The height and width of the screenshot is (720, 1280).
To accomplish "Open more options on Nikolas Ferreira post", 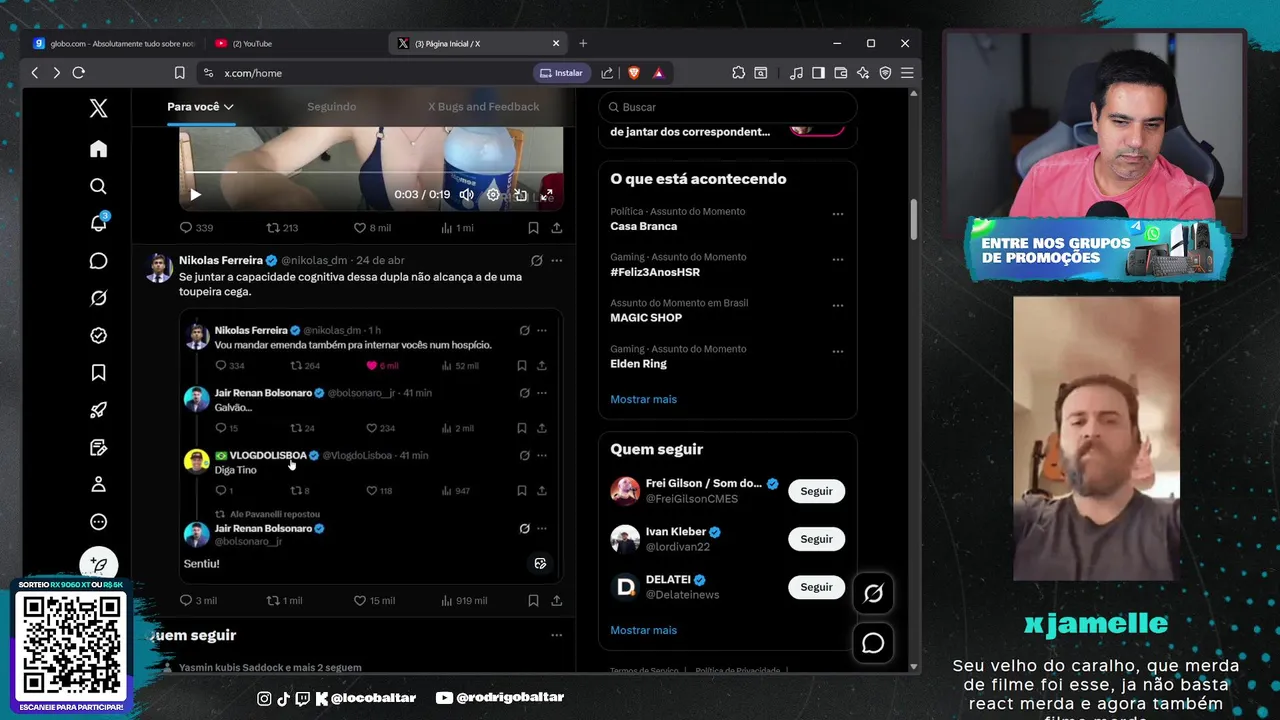I will click(557, 260).
